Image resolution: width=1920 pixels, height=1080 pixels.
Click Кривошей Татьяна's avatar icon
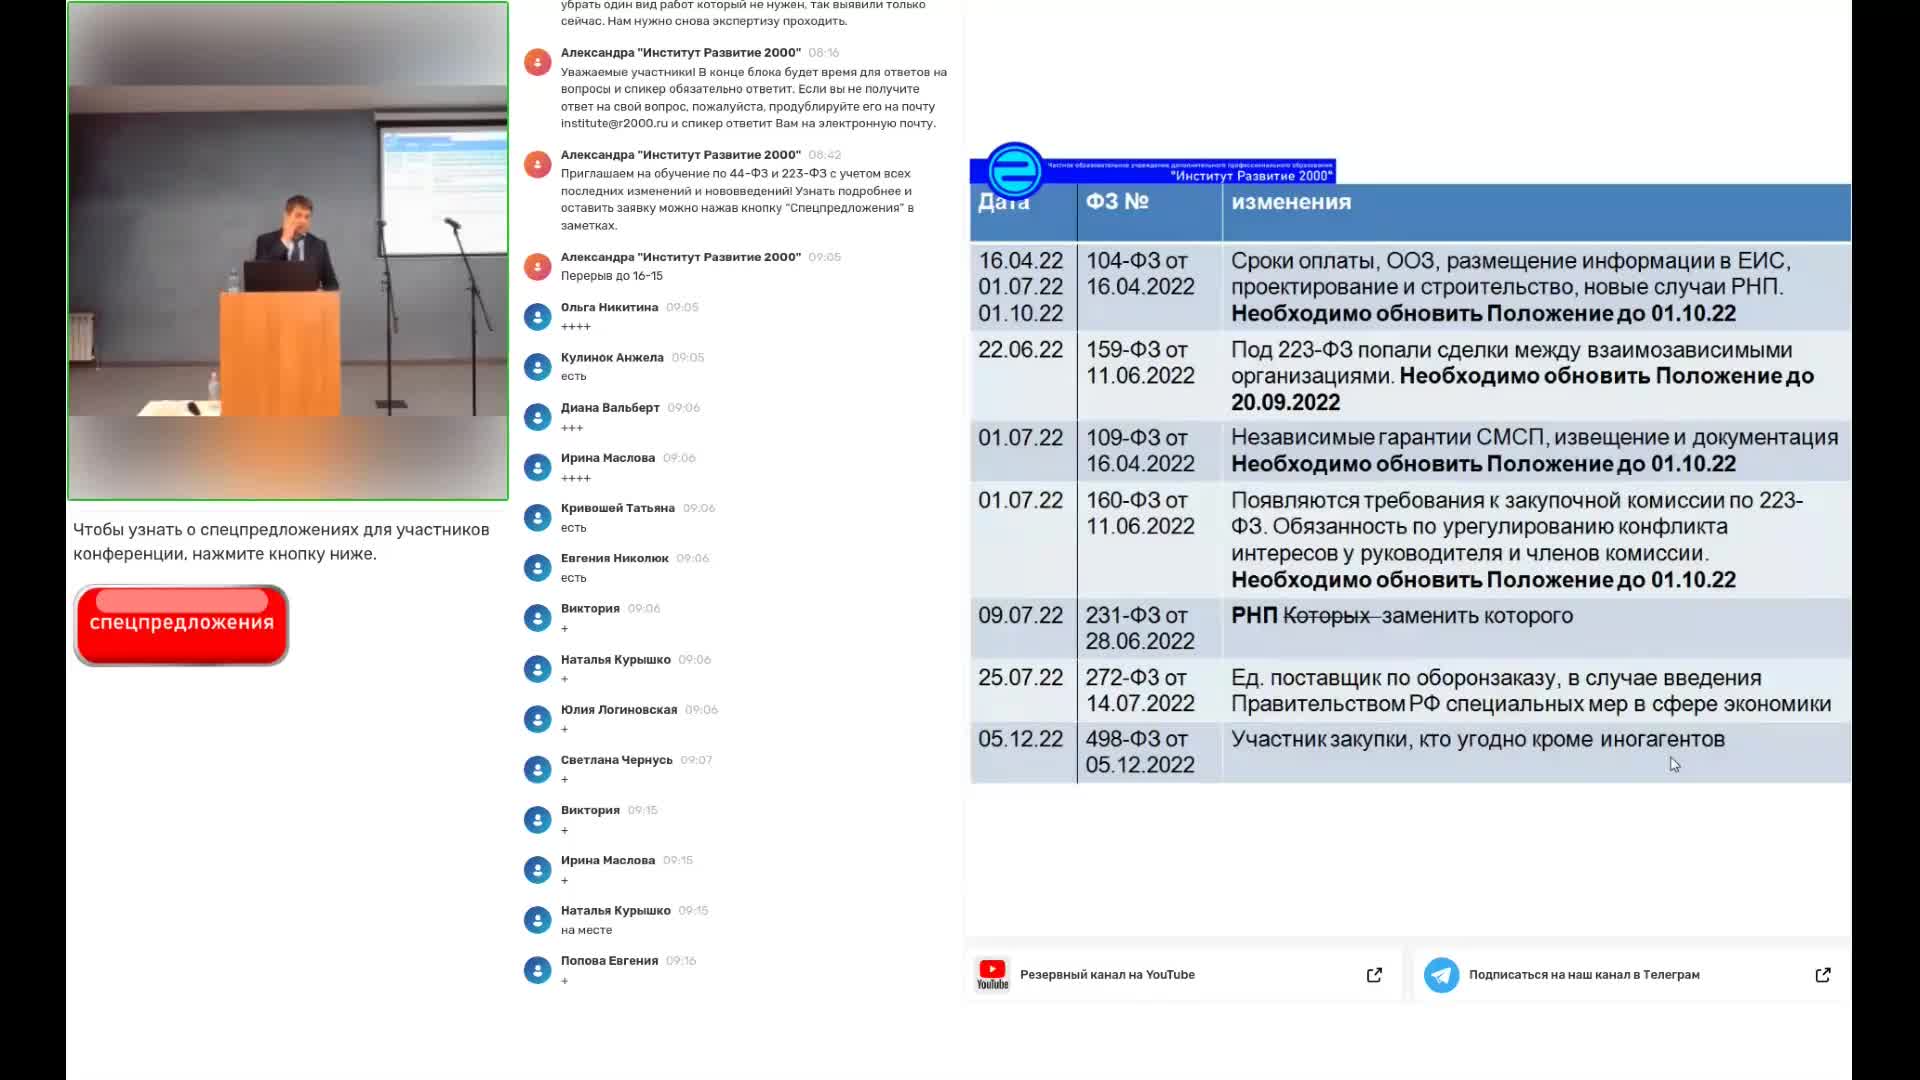pyautogui.click(x=537, y=517)
